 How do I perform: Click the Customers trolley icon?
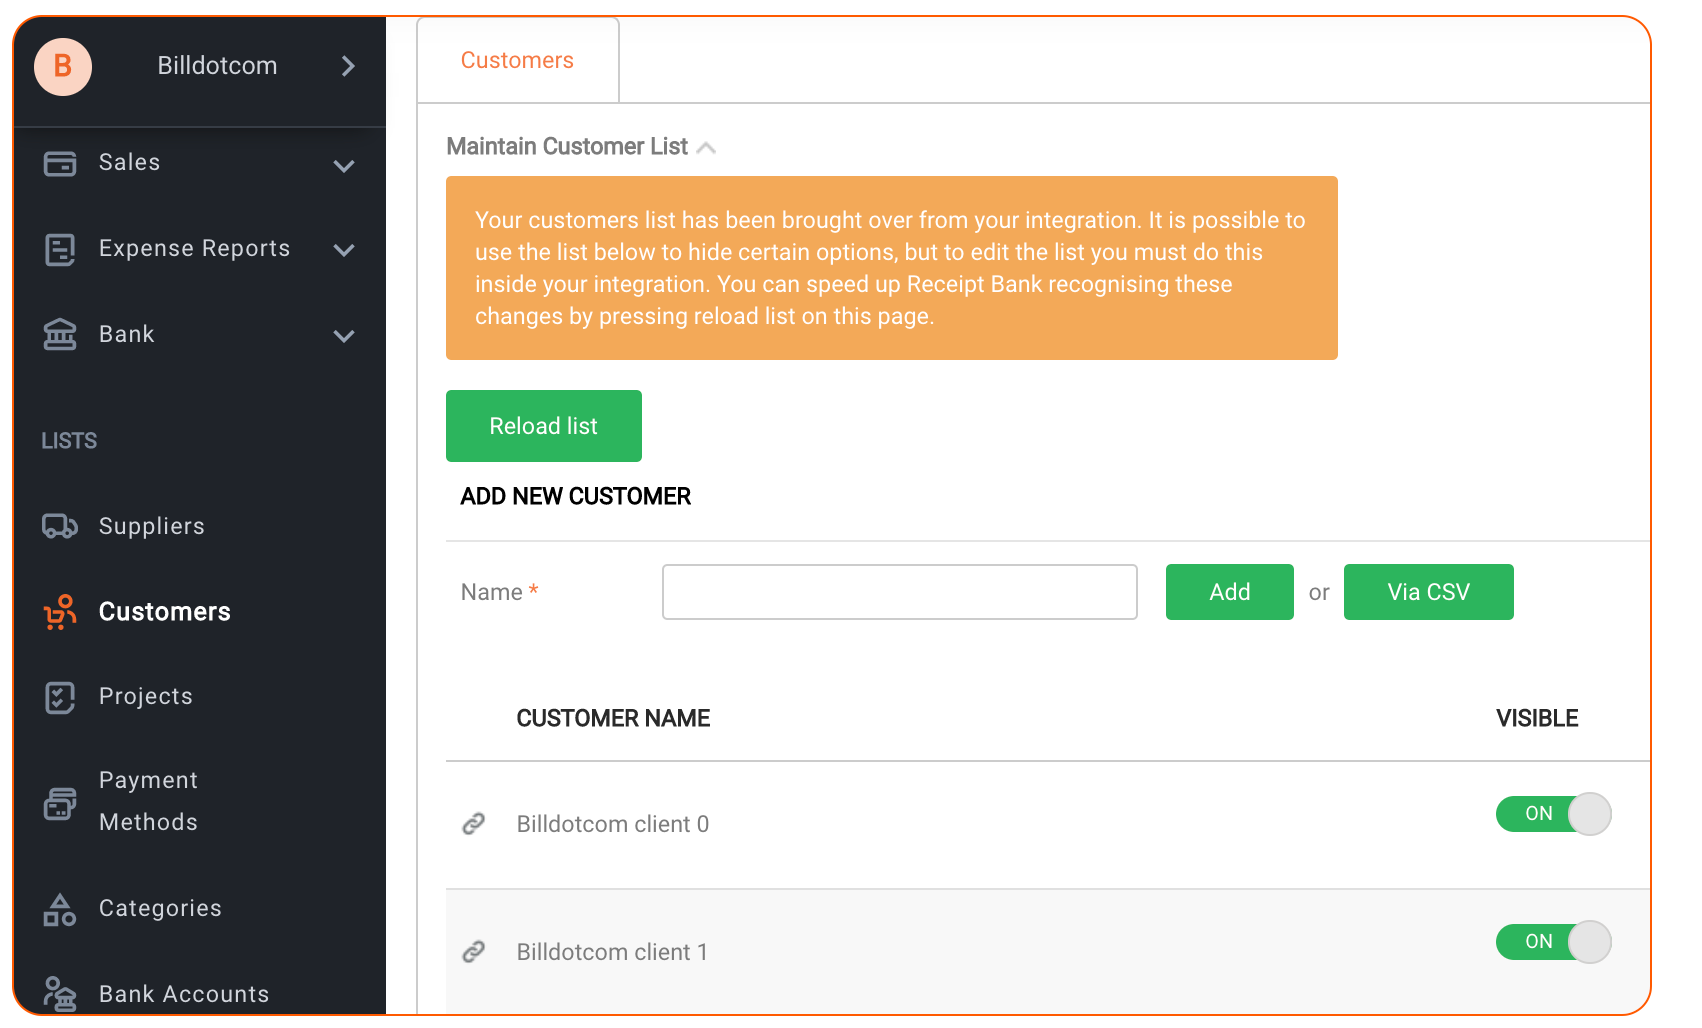point(60,612)
